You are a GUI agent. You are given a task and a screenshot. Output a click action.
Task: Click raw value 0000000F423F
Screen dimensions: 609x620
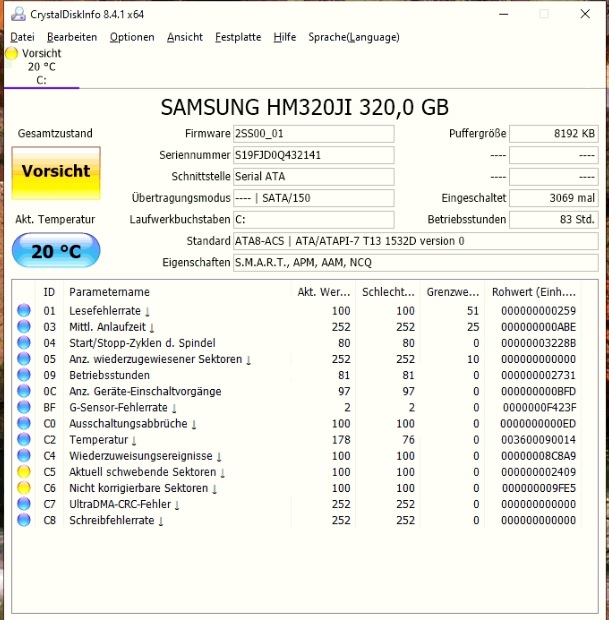[539, 407]
